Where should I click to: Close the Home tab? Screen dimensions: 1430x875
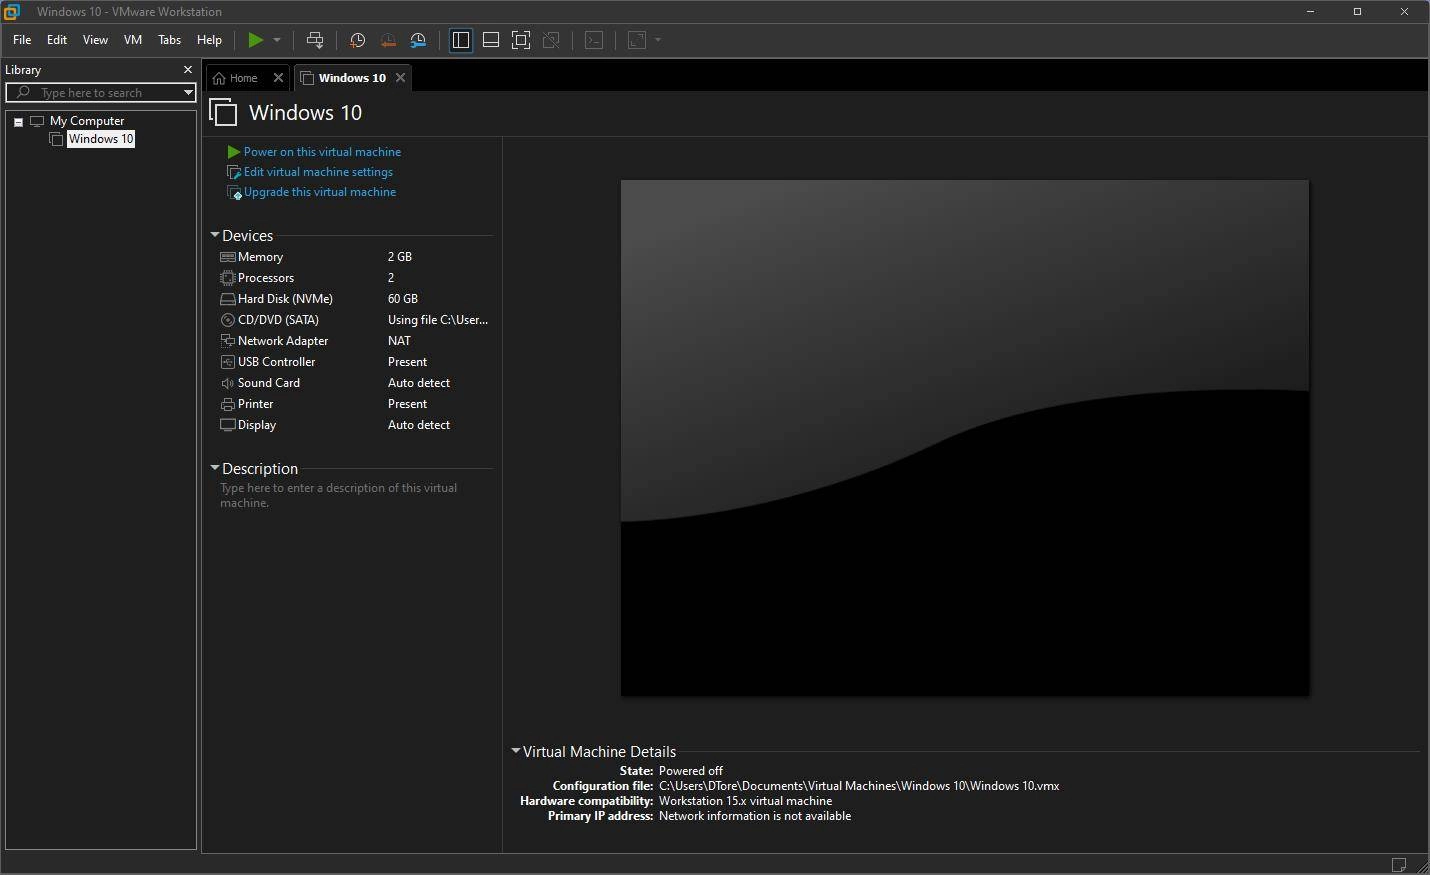click(x=278, y=78)
